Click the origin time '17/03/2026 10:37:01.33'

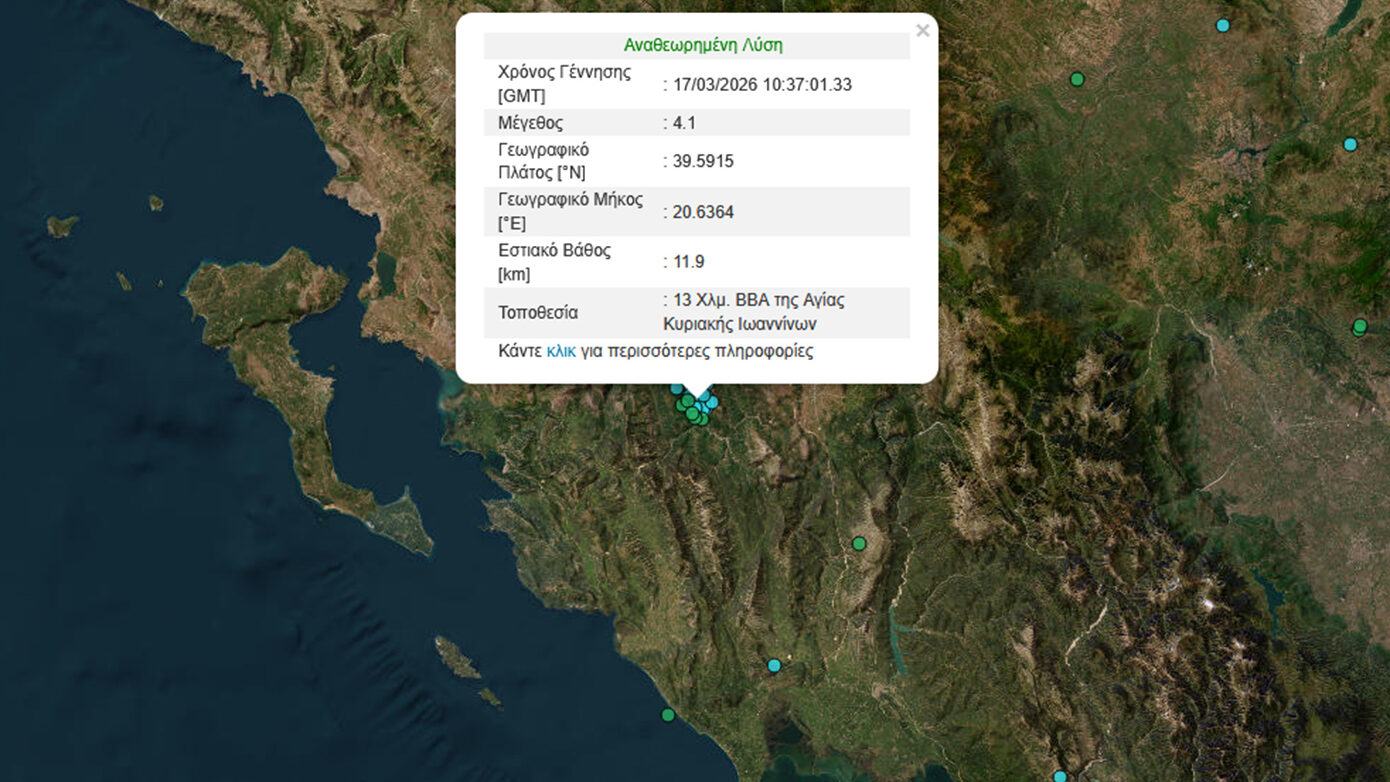[x=760, y=85]
